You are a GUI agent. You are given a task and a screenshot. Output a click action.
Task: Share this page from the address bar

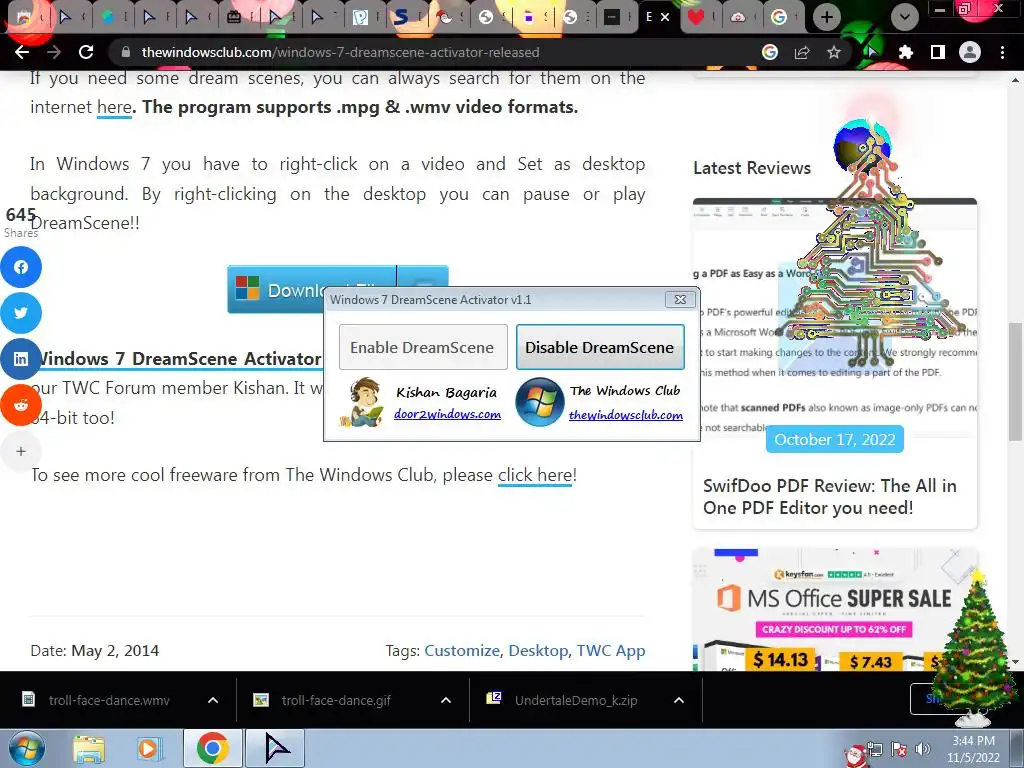[x=802, y=52]
